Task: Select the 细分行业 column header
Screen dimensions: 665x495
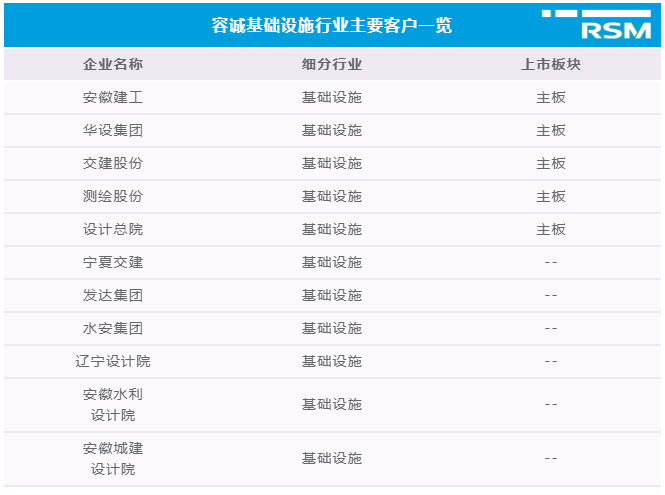Action: (332, 64)
